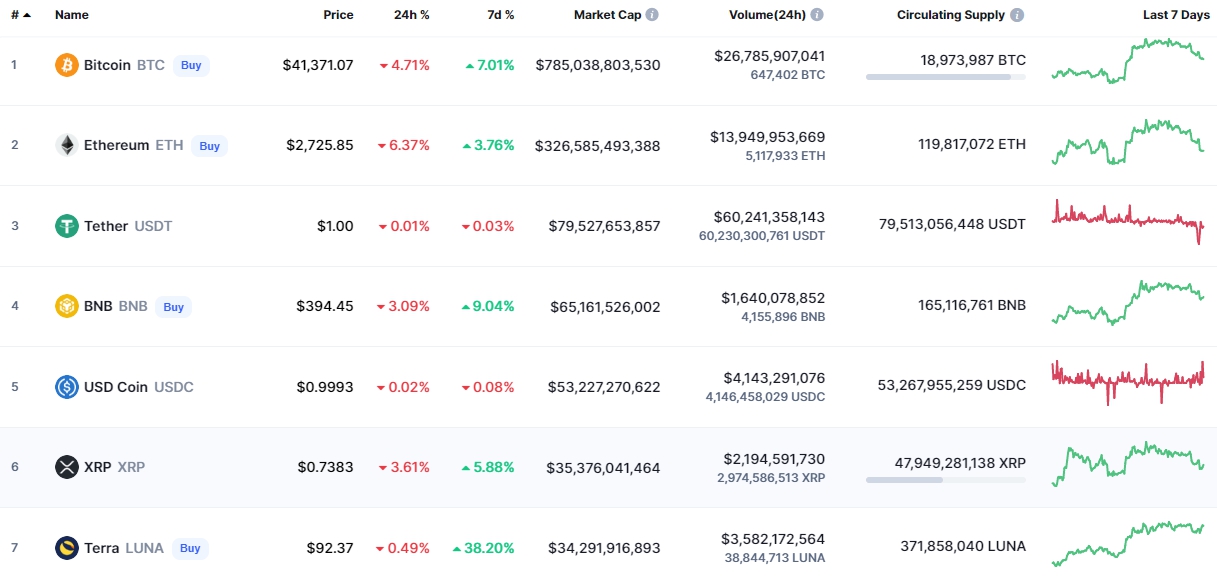
Task: Click BNB volume $1,640,078,852
Action: pos(773,298)
